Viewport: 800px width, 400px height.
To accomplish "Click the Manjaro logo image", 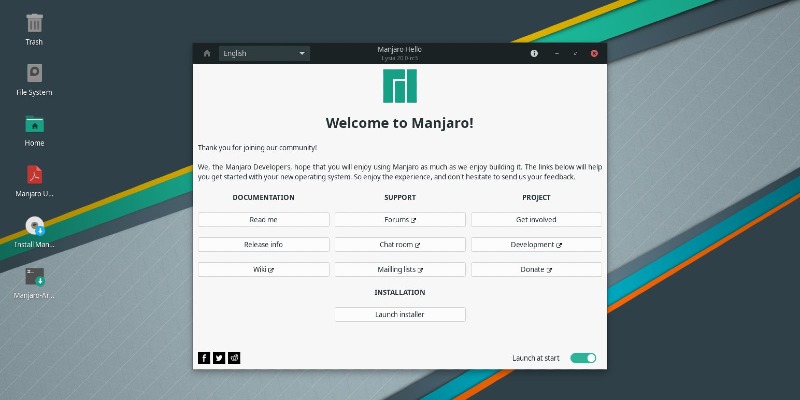I will tap(400, 86).
